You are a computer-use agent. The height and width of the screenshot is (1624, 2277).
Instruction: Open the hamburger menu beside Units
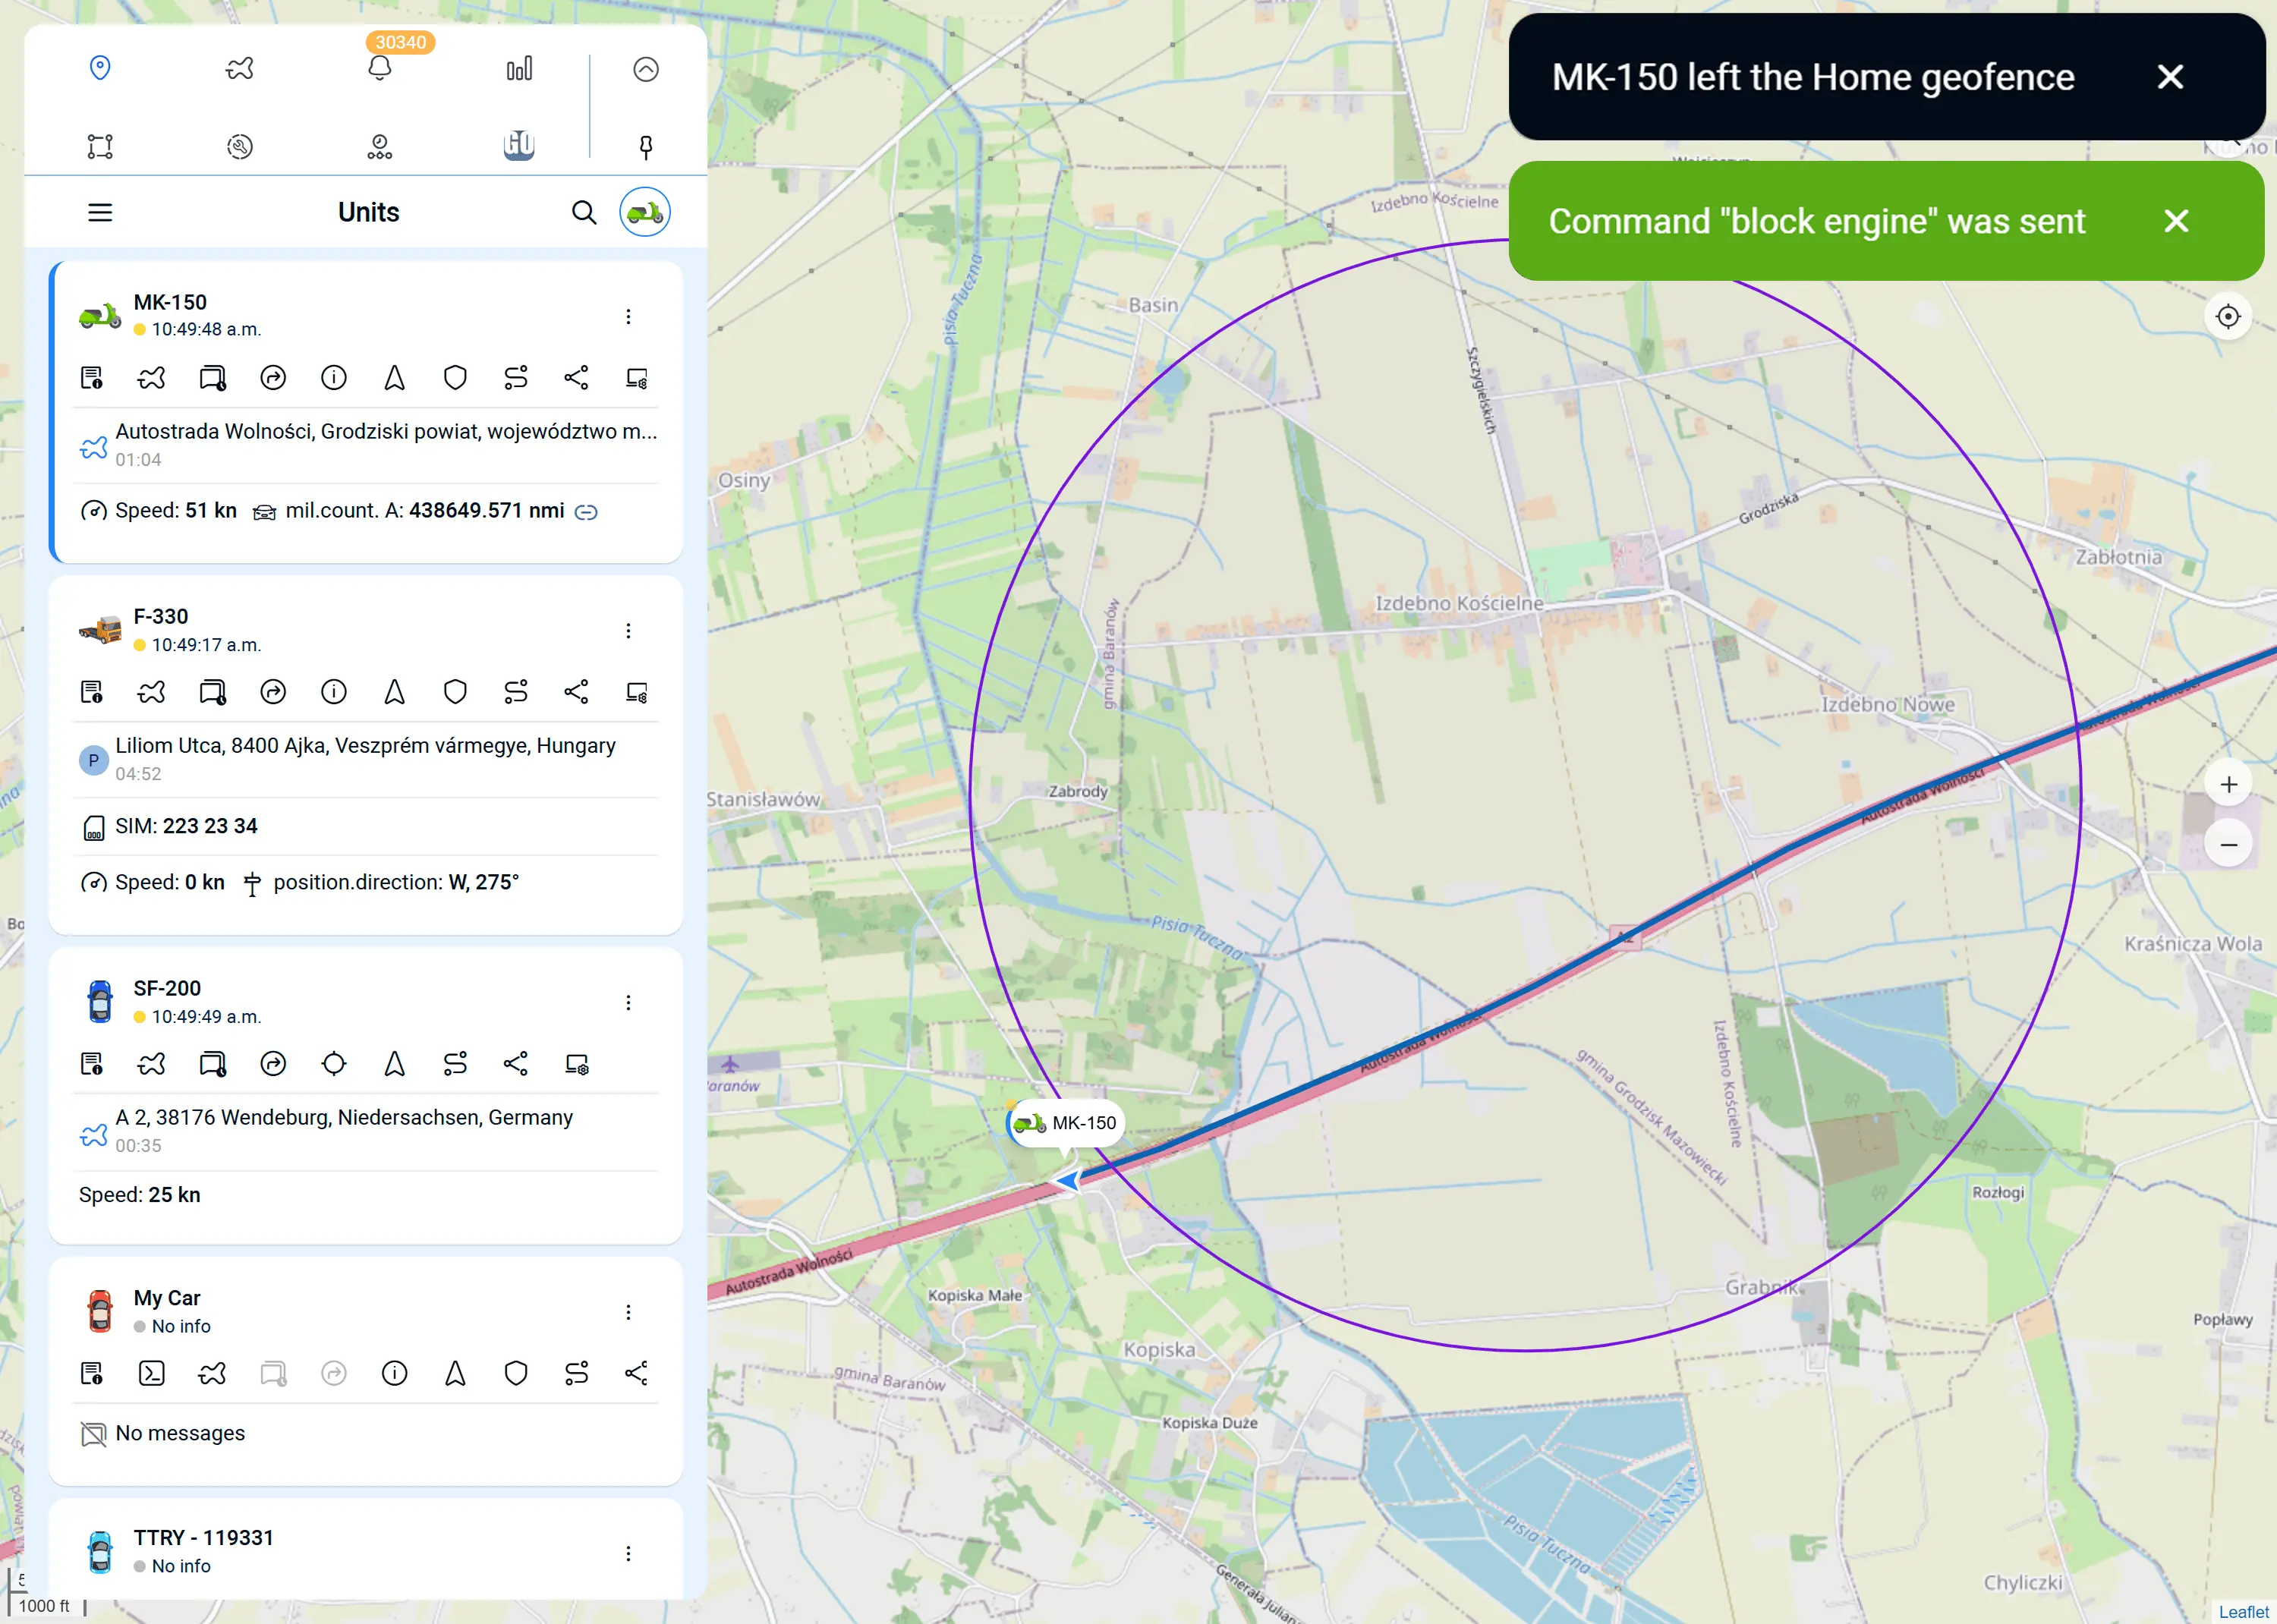100,212
